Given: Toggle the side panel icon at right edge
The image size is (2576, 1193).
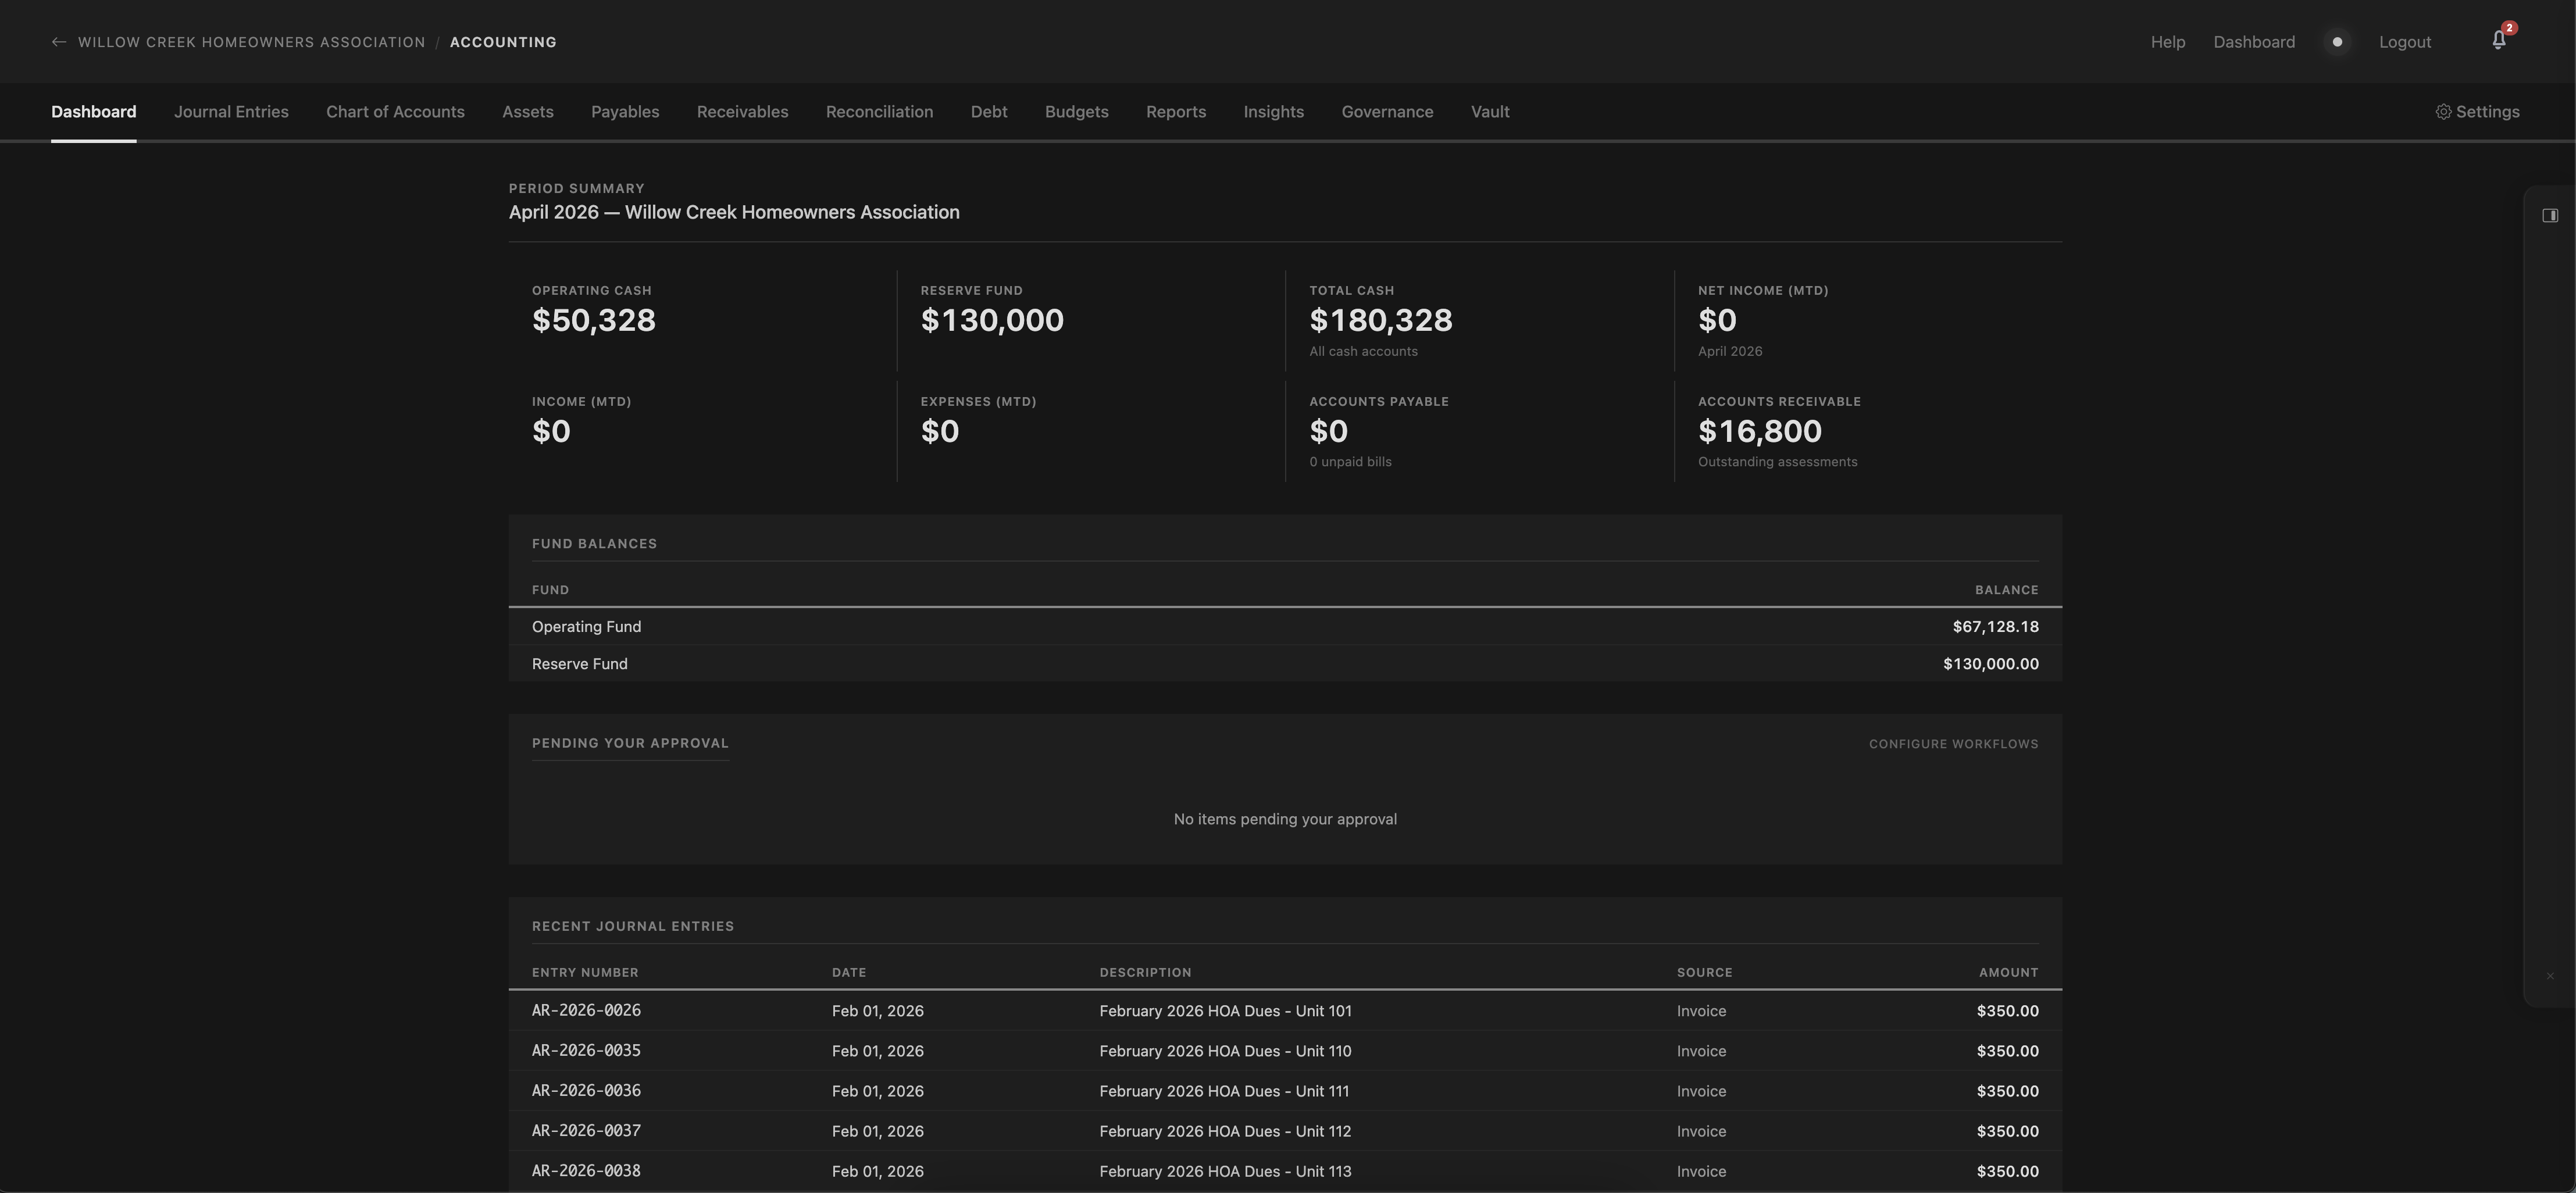Looking at the screenshot, I should [2550, 215].
